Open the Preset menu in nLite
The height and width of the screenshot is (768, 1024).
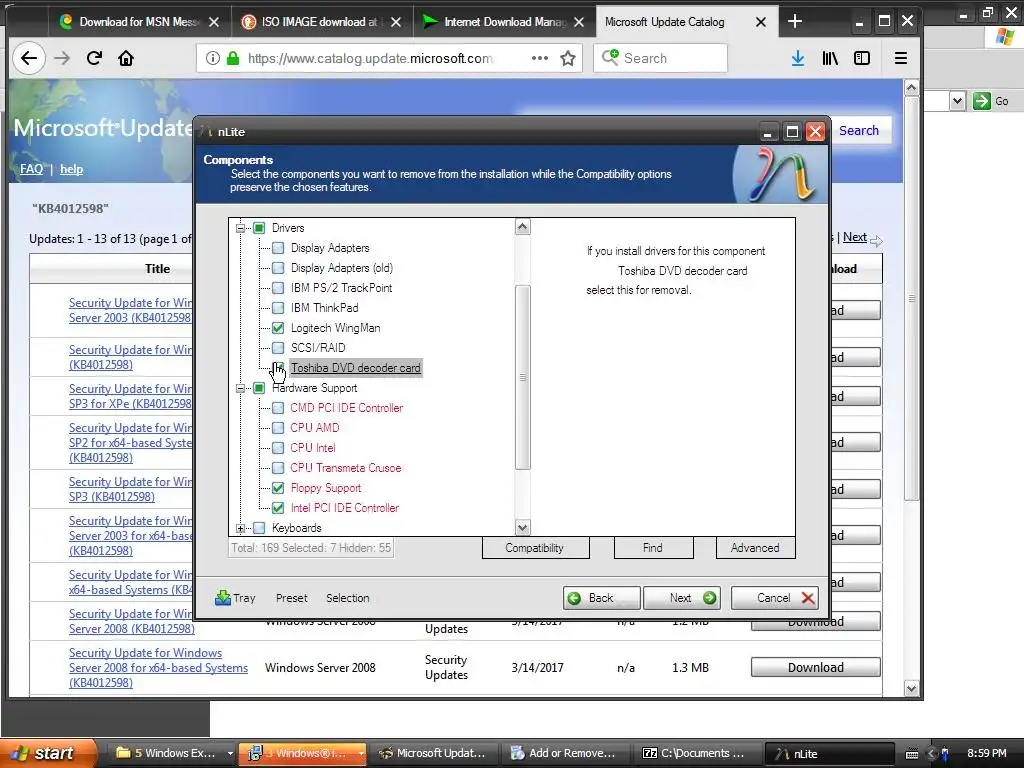(x=291, y=598)
